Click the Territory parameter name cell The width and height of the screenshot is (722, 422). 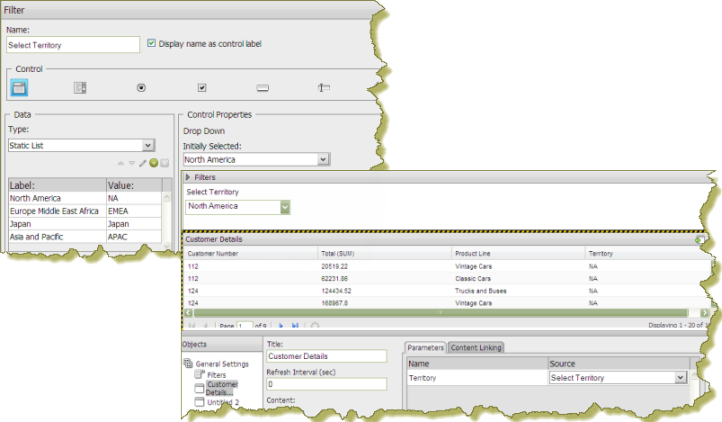click(x=477, y=378)
